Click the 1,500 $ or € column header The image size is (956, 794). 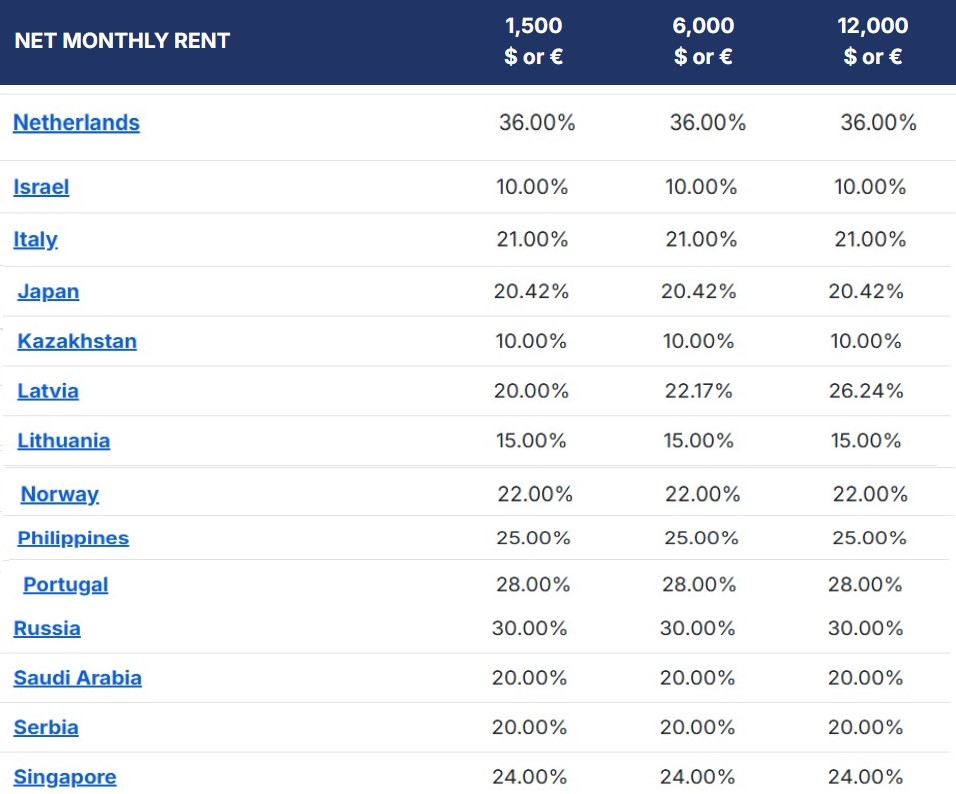[533, 41]
